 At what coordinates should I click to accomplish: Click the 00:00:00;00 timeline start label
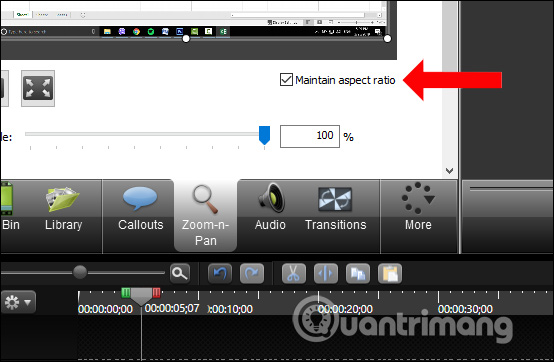105,309
